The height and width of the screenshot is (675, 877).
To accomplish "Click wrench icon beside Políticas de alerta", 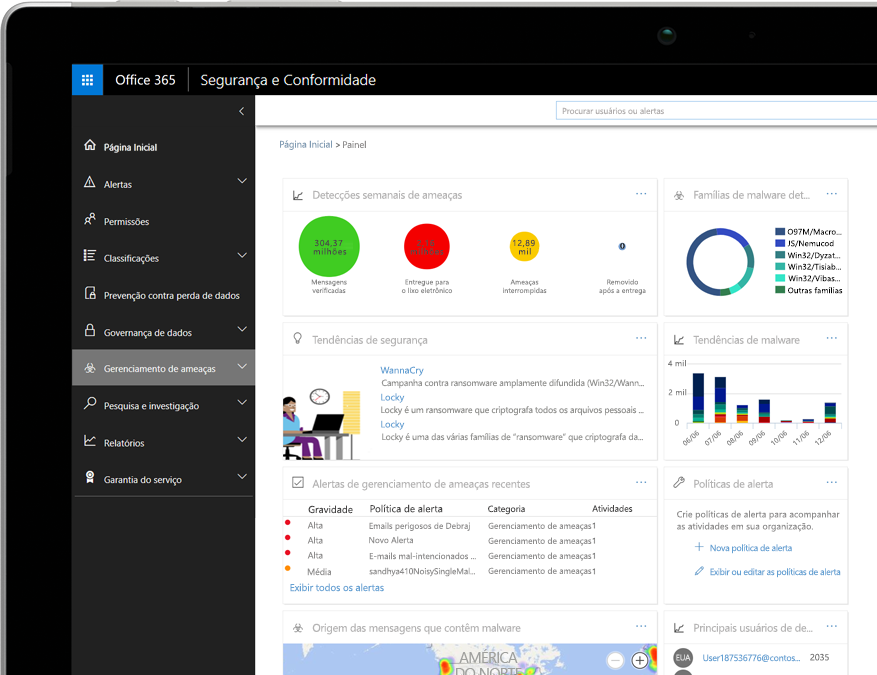I will pyautogui.click(x=679, y=483).
